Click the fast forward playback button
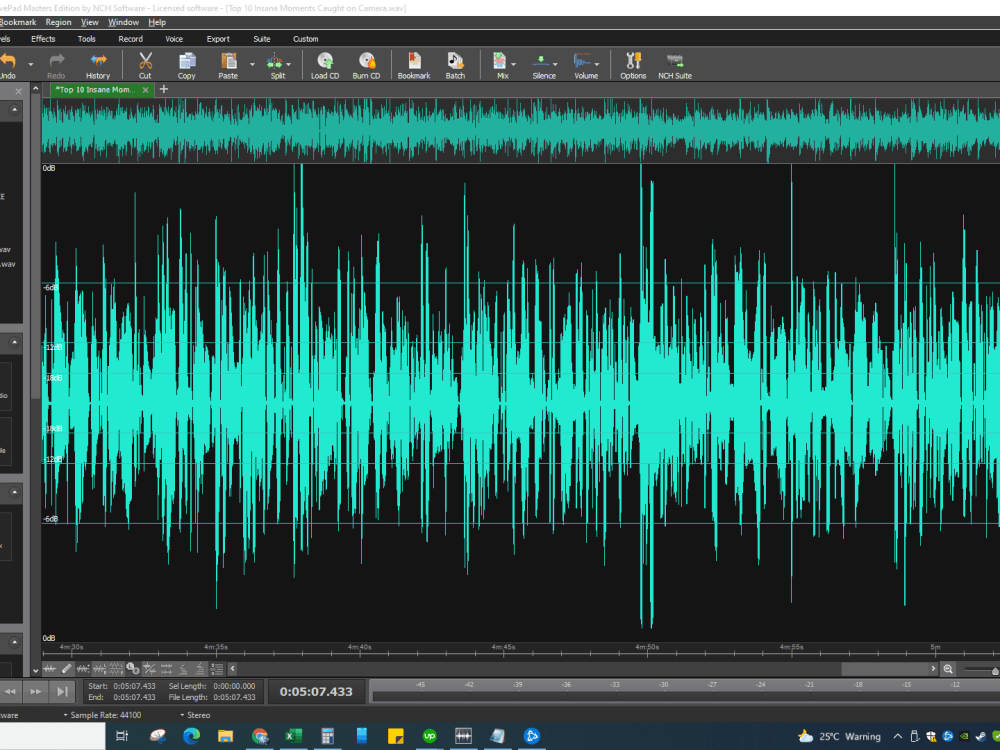Viewport: 1000px width, 750px height. (x=36, y=691)
